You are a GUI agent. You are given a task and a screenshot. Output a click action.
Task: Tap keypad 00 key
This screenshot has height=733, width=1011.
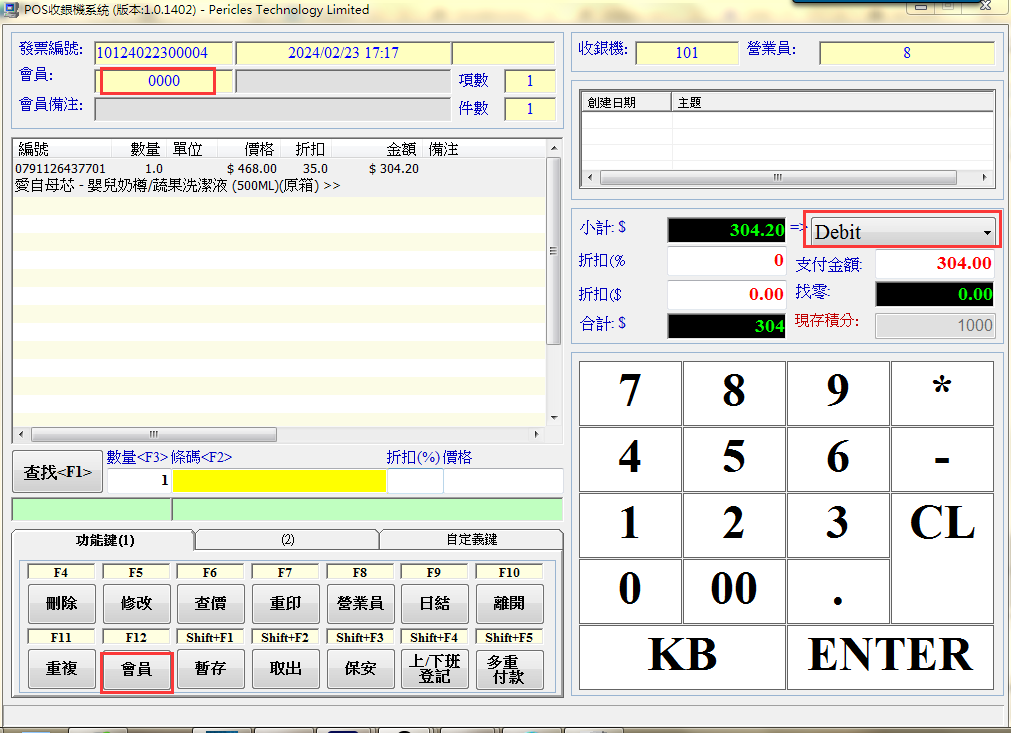pyautogui.click(x=734, y=591)
